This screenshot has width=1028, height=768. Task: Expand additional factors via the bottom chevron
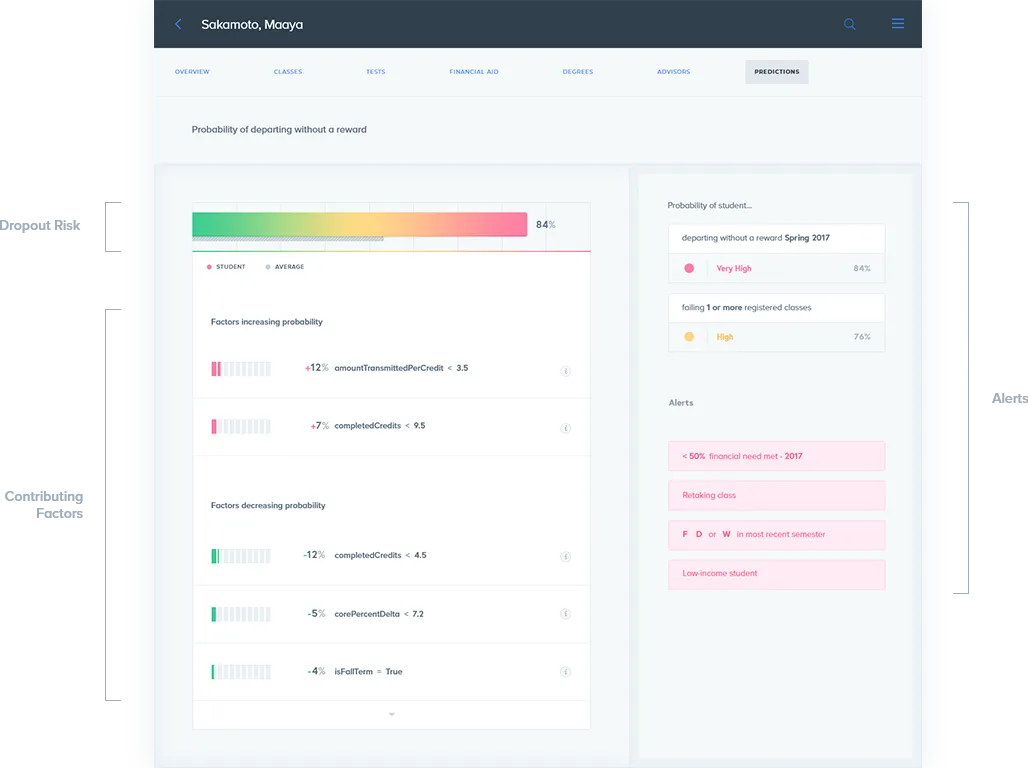click(x=391, y=714)
